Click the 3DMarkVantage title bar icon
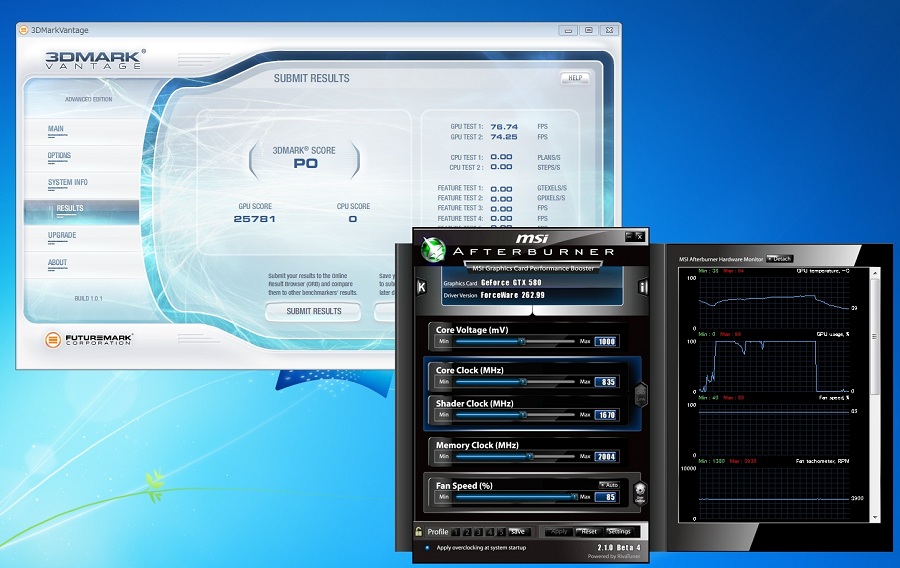This screenshot has width=900, height=568. pyautogui.click(x=24, y=30)
